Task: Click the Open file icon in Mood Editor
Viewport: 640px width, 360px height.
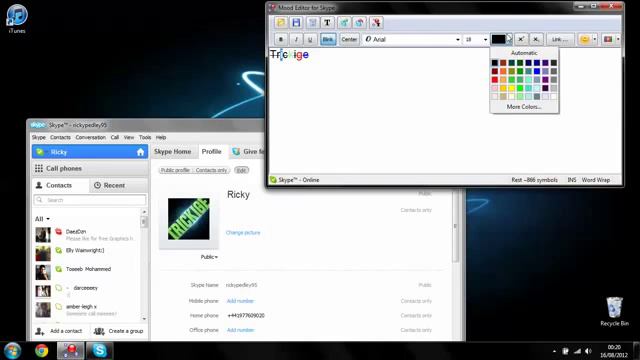Action: (281, 23)
